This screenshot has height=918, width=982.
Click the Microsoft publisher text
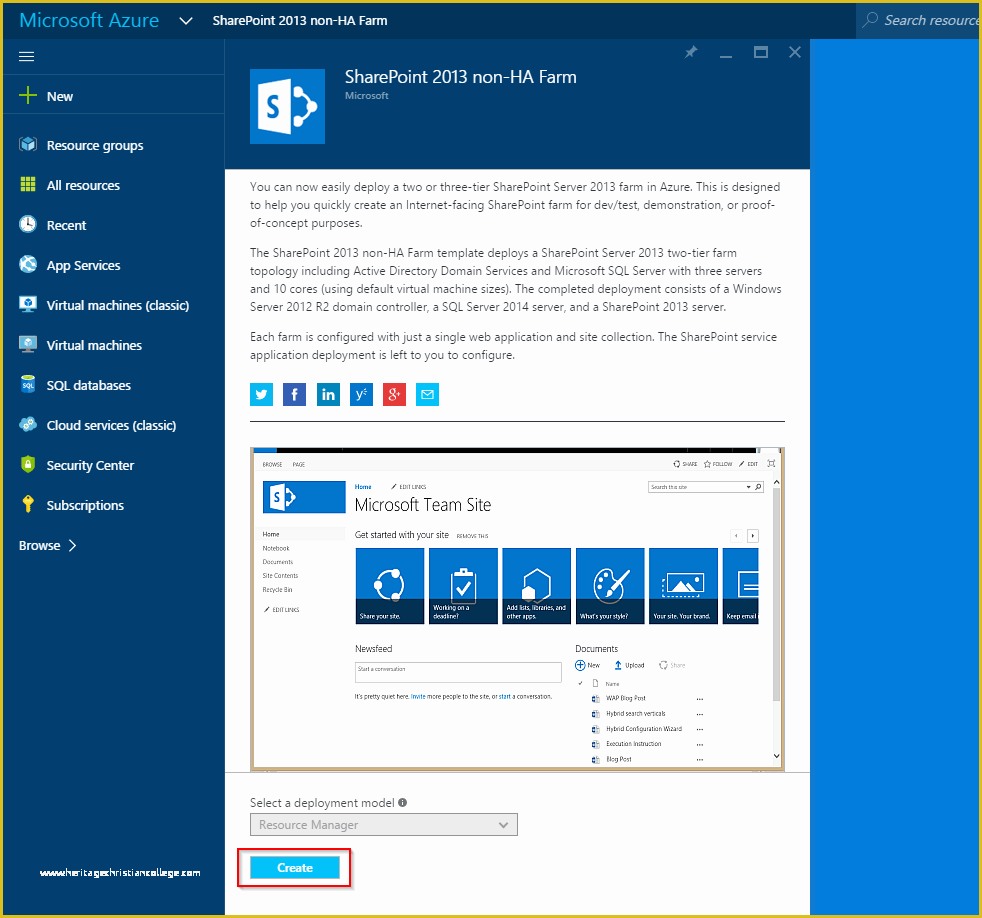click(x=366, y=96)
